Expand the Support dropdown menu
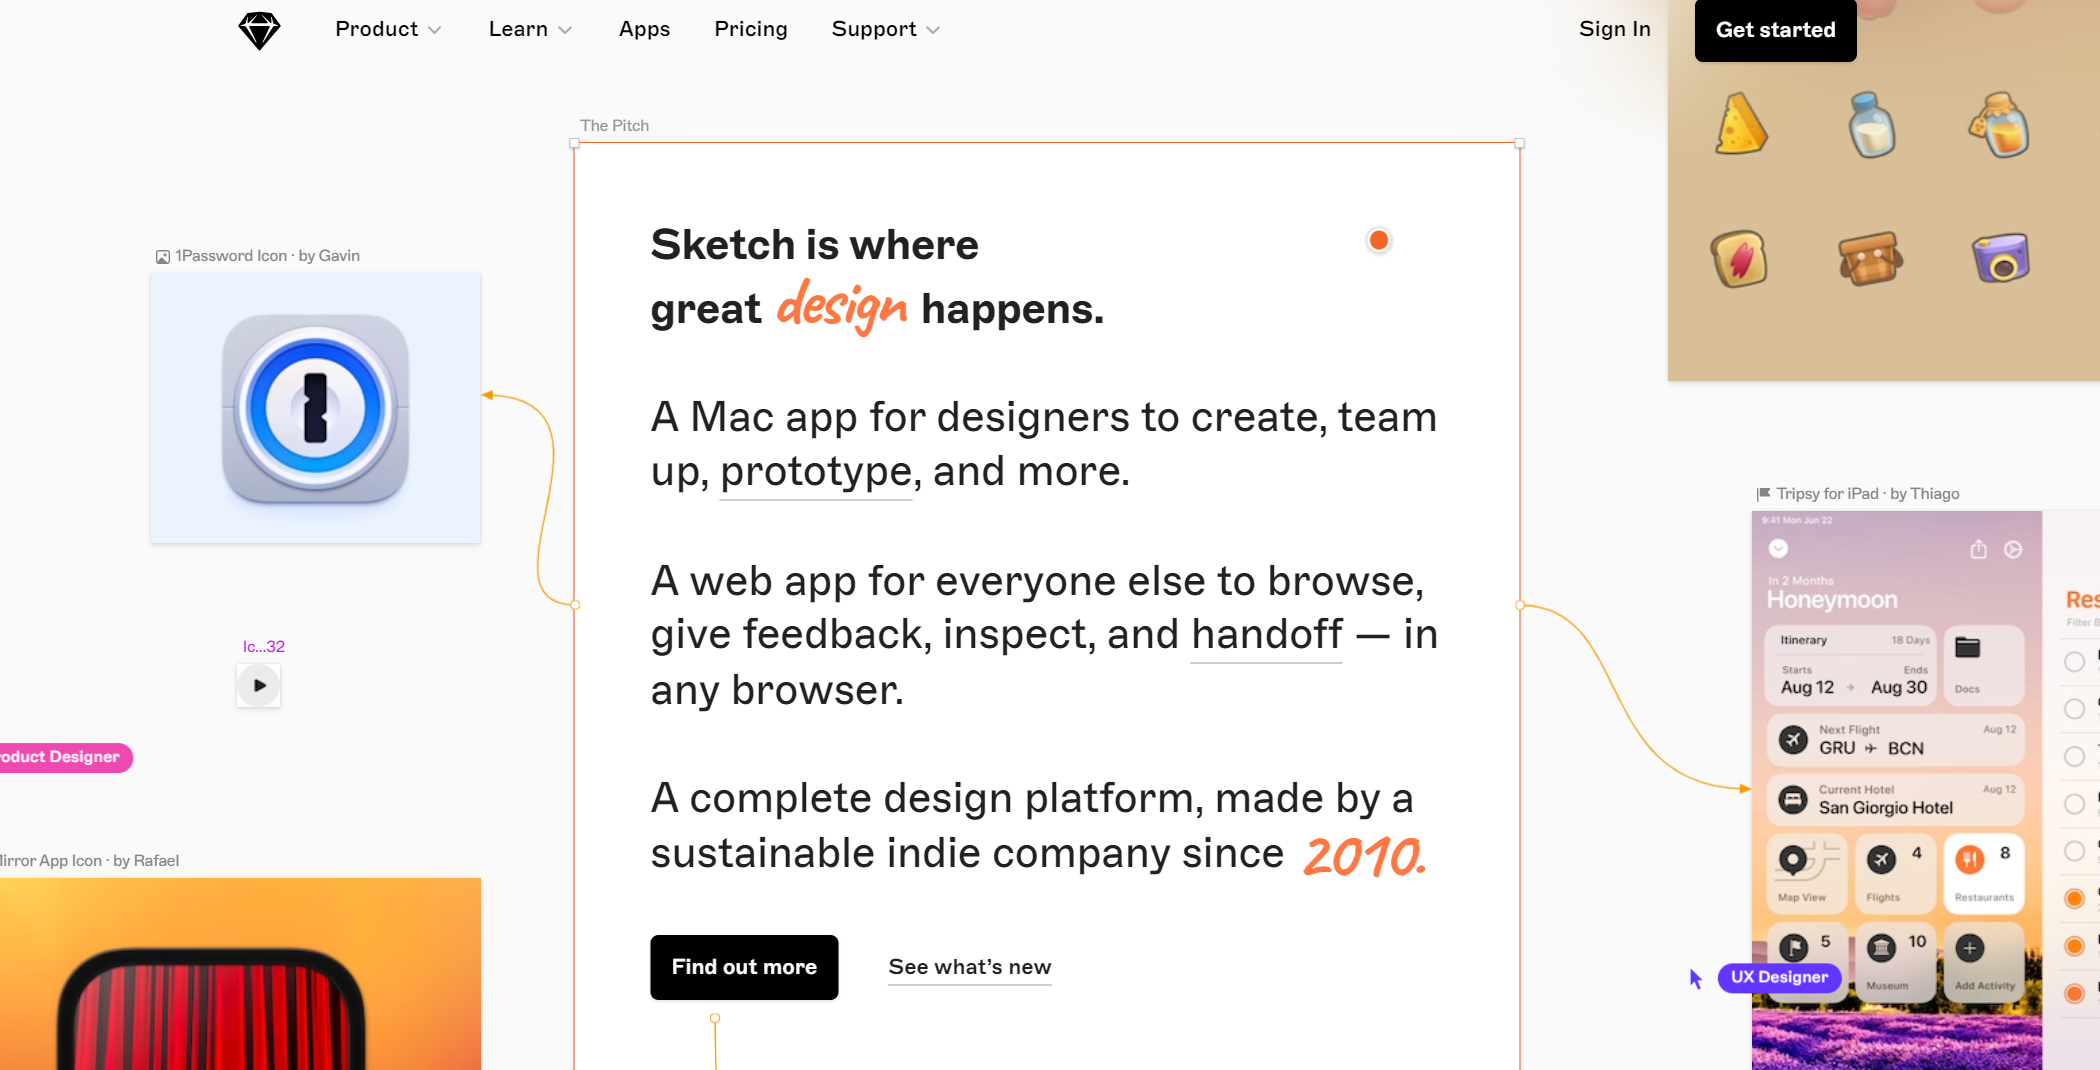2100x1070 pixels. [885, 30]
